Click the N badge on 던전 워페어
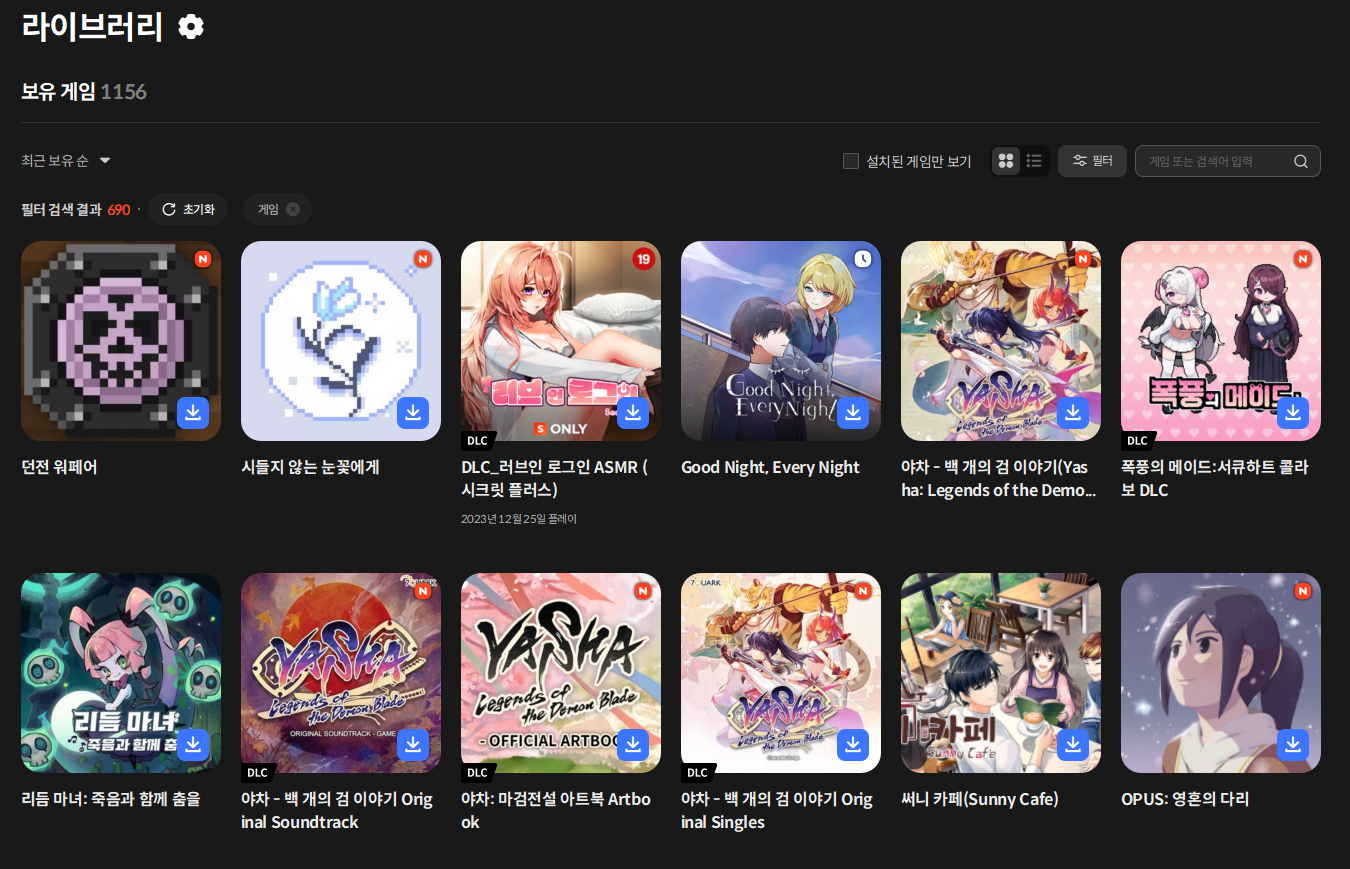 [203, 259]
